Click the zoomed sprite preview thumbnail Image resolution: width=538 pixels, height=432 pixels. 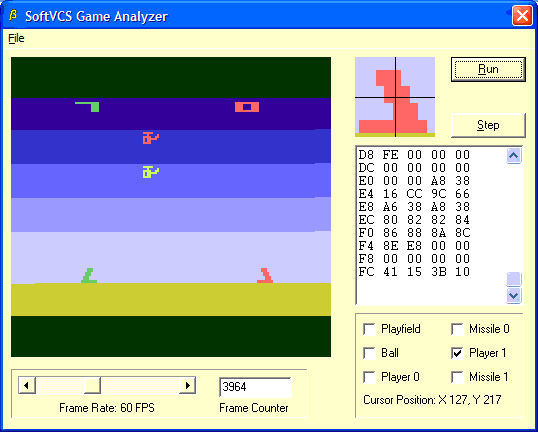pos(395,97)
